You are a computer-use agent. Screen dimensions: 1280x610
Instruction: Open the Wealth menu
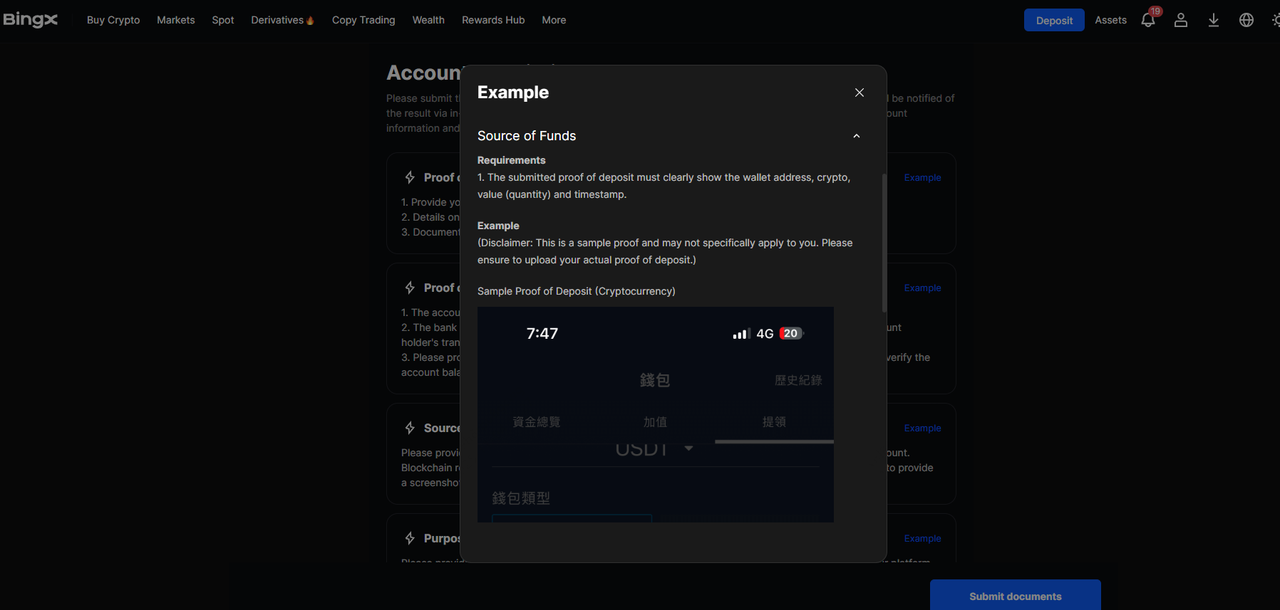click(x=428, y=20)
